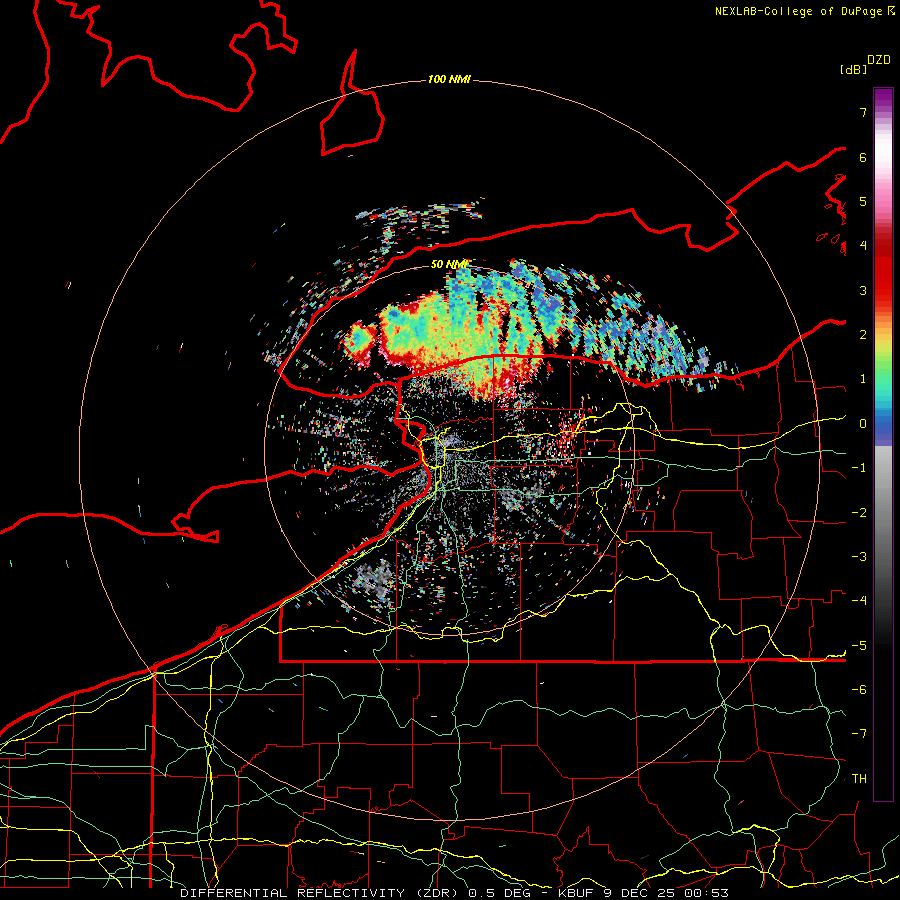Click the -4 dB value on color scale
This screenshot has width=900, height=900.
click(x=859, y=601)
